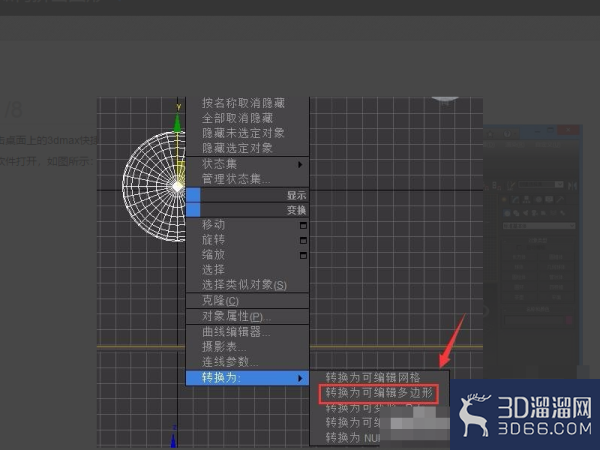Open Utilities panel hammer tab
The width and height of the screenshot is (600, 450).
coord(560,199)
